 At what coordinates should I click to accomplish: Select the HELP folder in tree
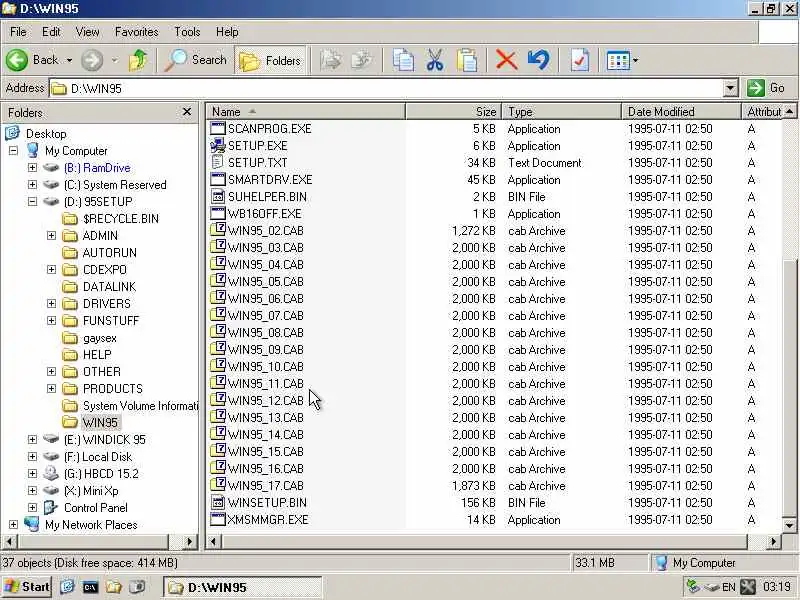97,355
